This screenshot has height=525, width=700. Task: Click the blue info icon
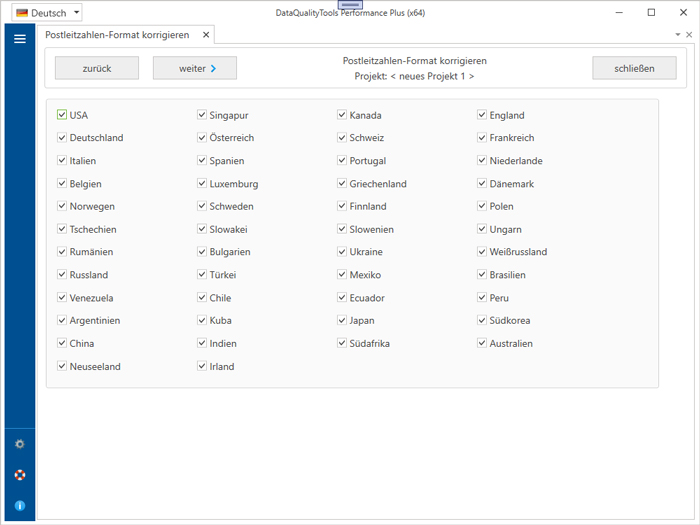click(x=19, y=506)
